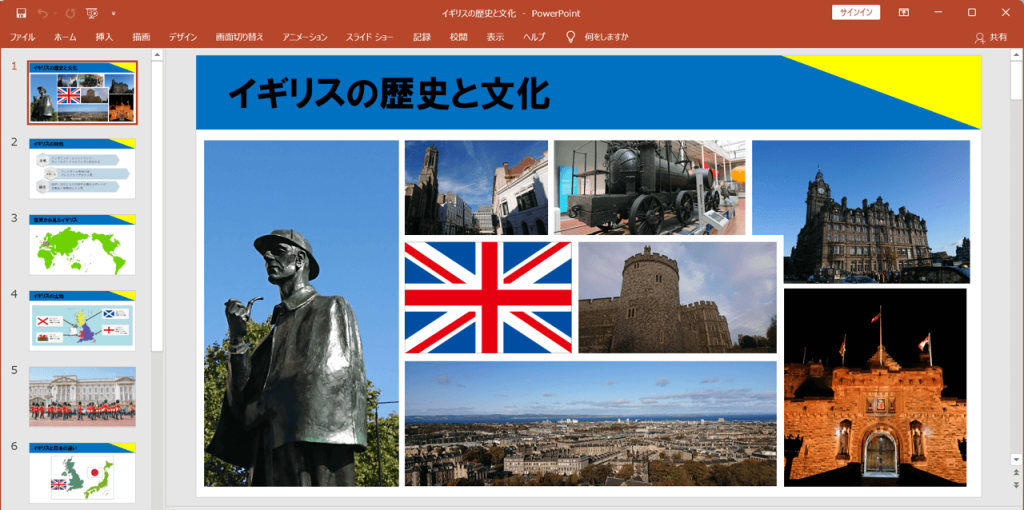Select slide 4 thumbnail イギリスの土地
This screenshot has width=1024, height=510.
coord(82,321)
